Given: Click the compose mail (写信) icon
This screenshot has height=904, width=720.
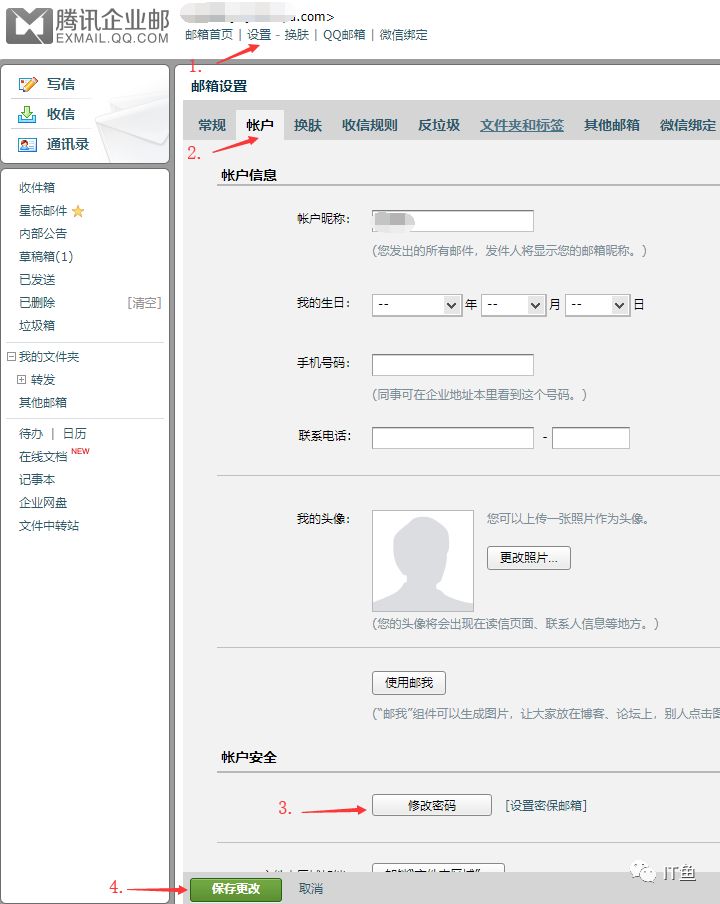Looking at the screenshot, I should point(28,84).
